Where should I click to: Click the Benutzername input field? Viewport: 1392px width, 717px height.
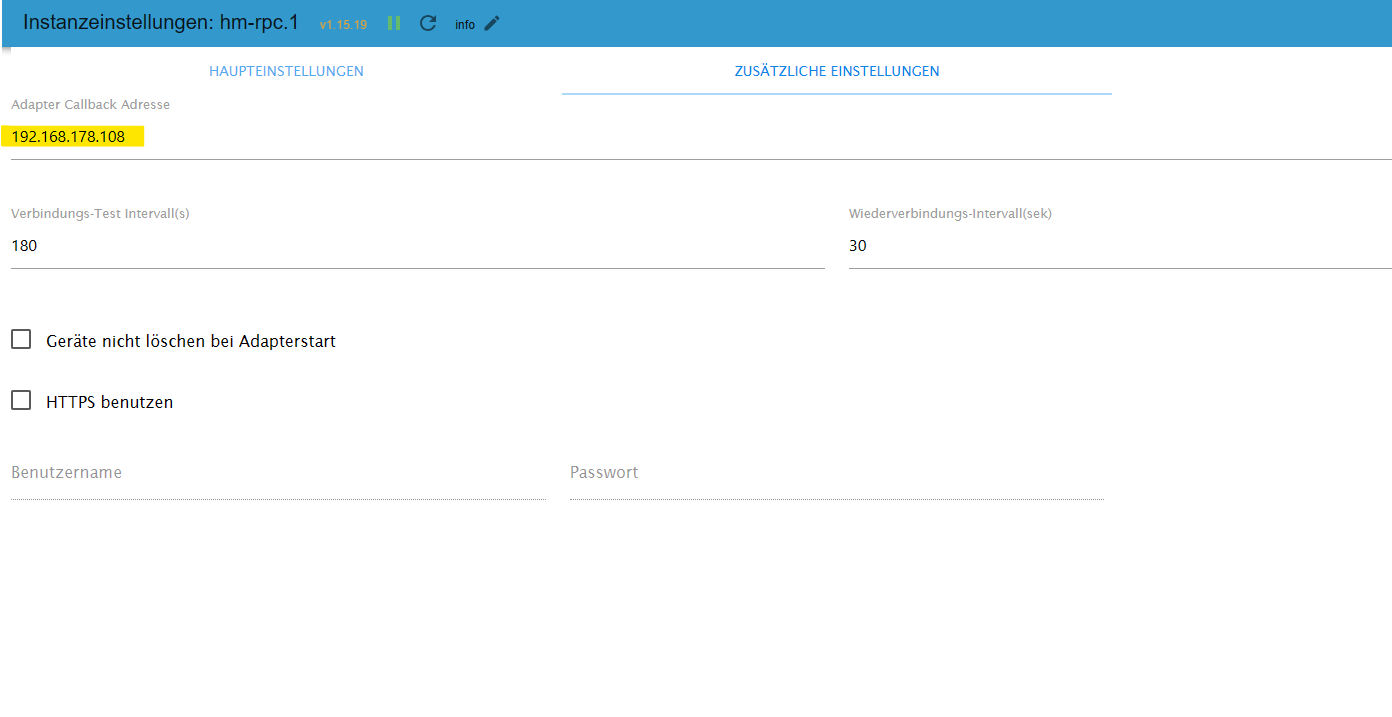tap(278, 473)
